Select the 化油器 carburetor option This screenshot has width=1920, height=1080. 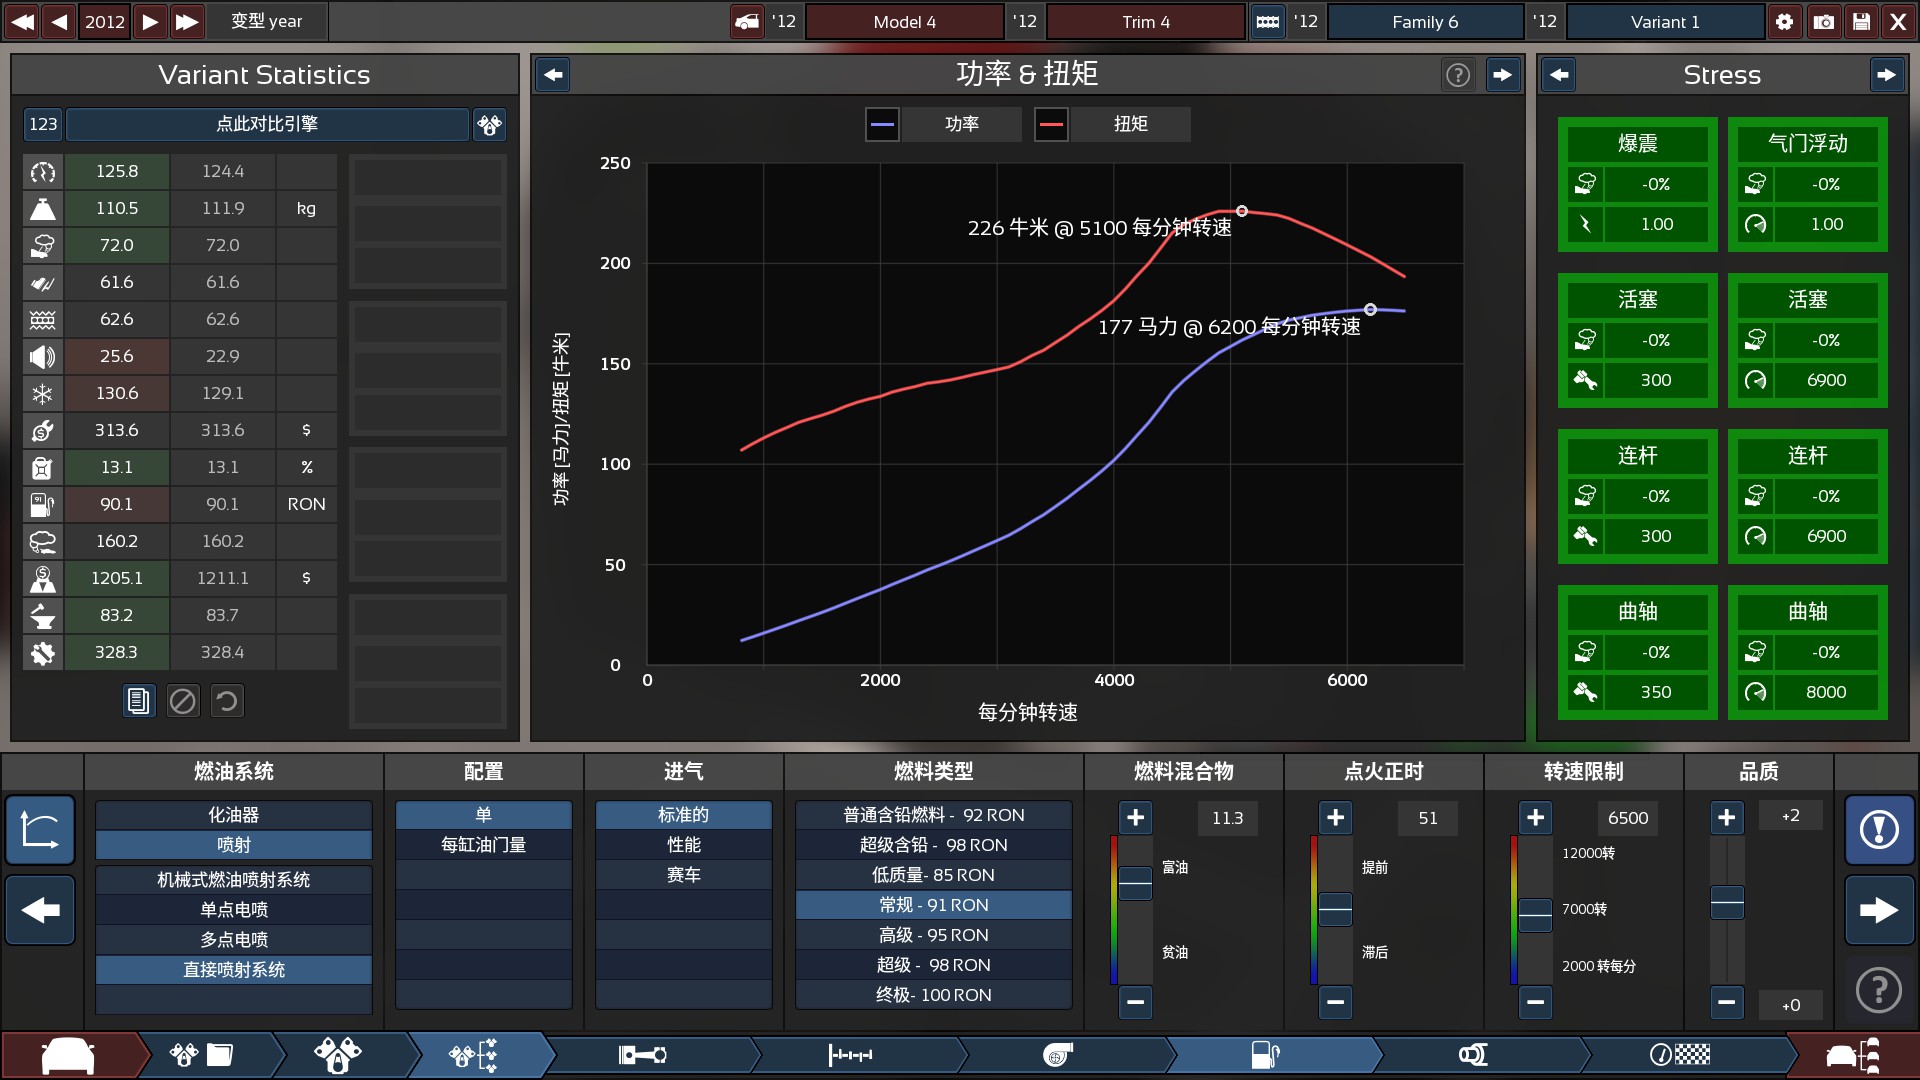click(234, 815)
